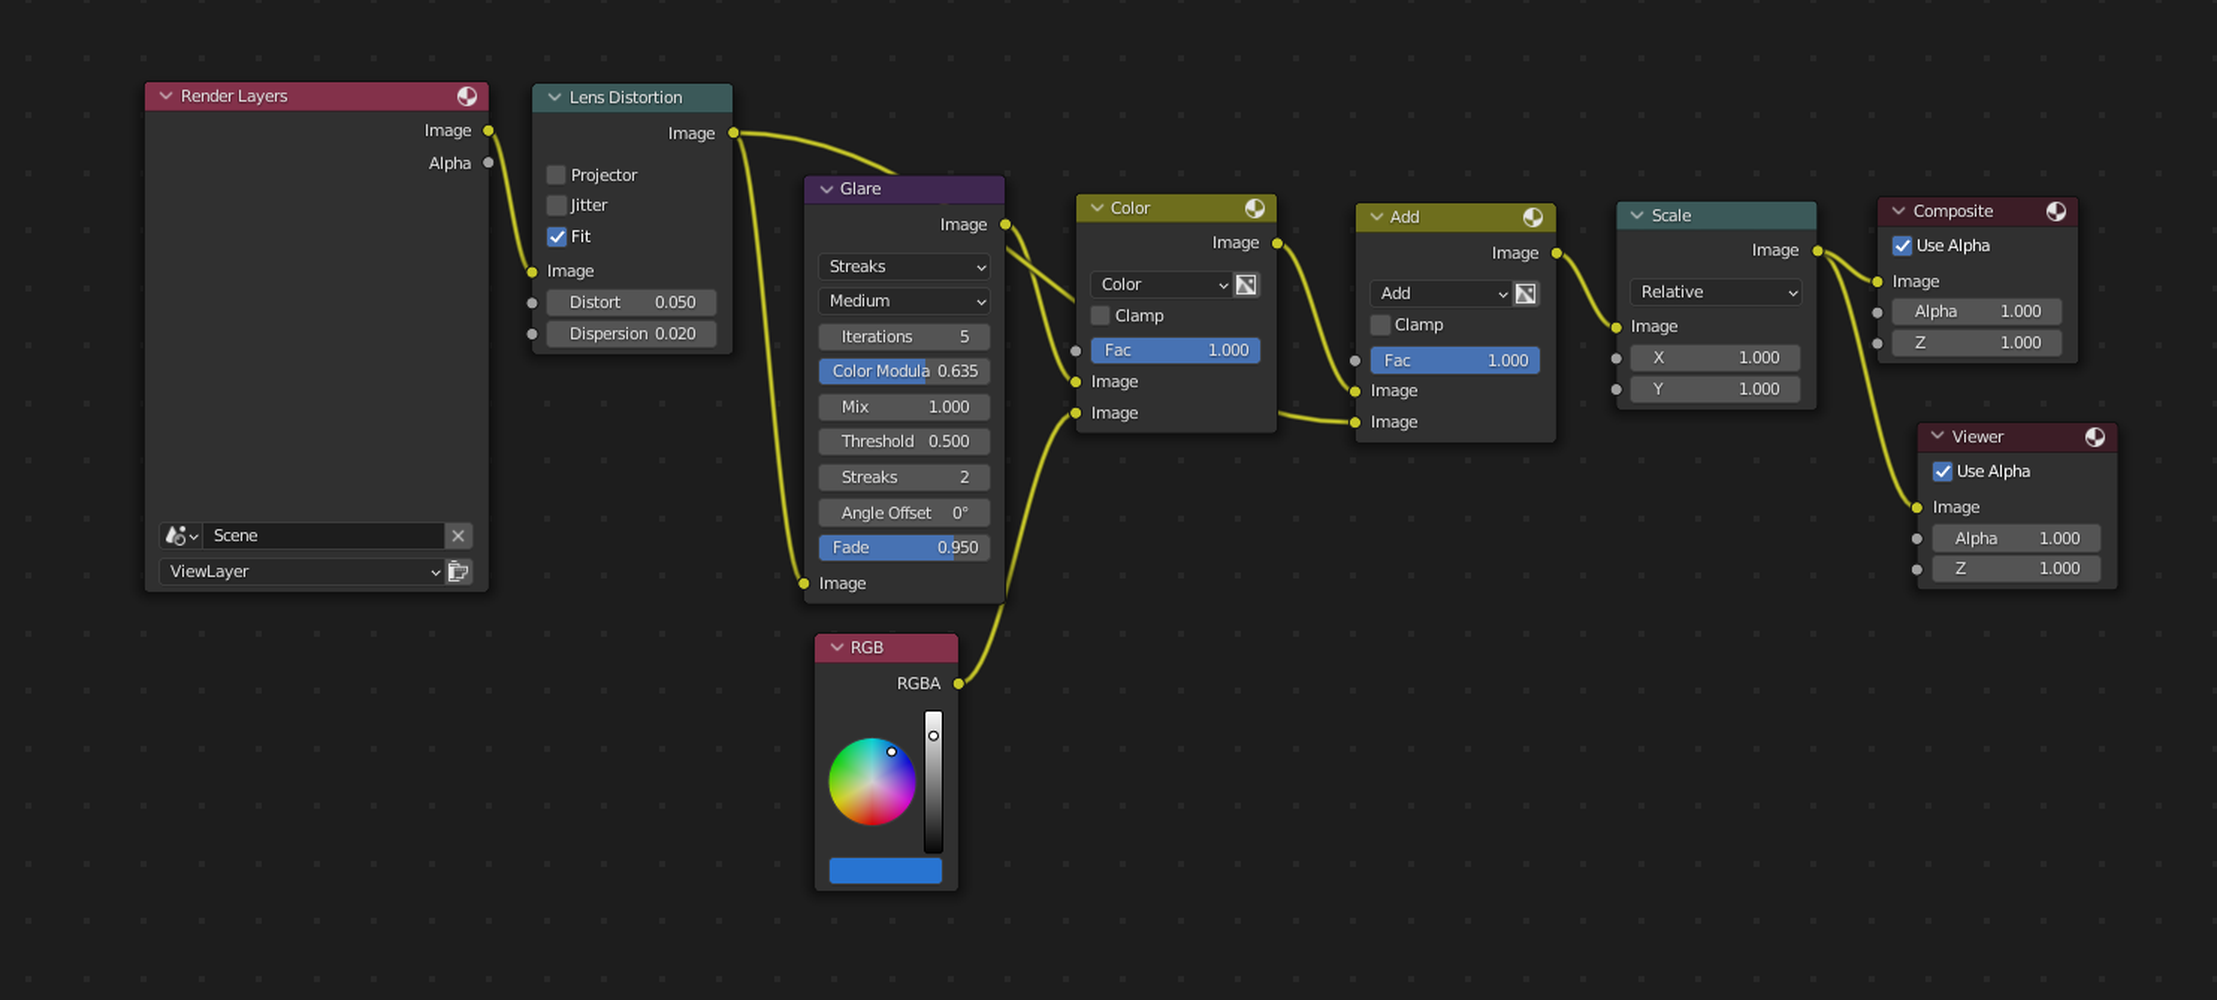
Task: Open the Relative dropdown in Scale node
Action: tap(1715, 291)
